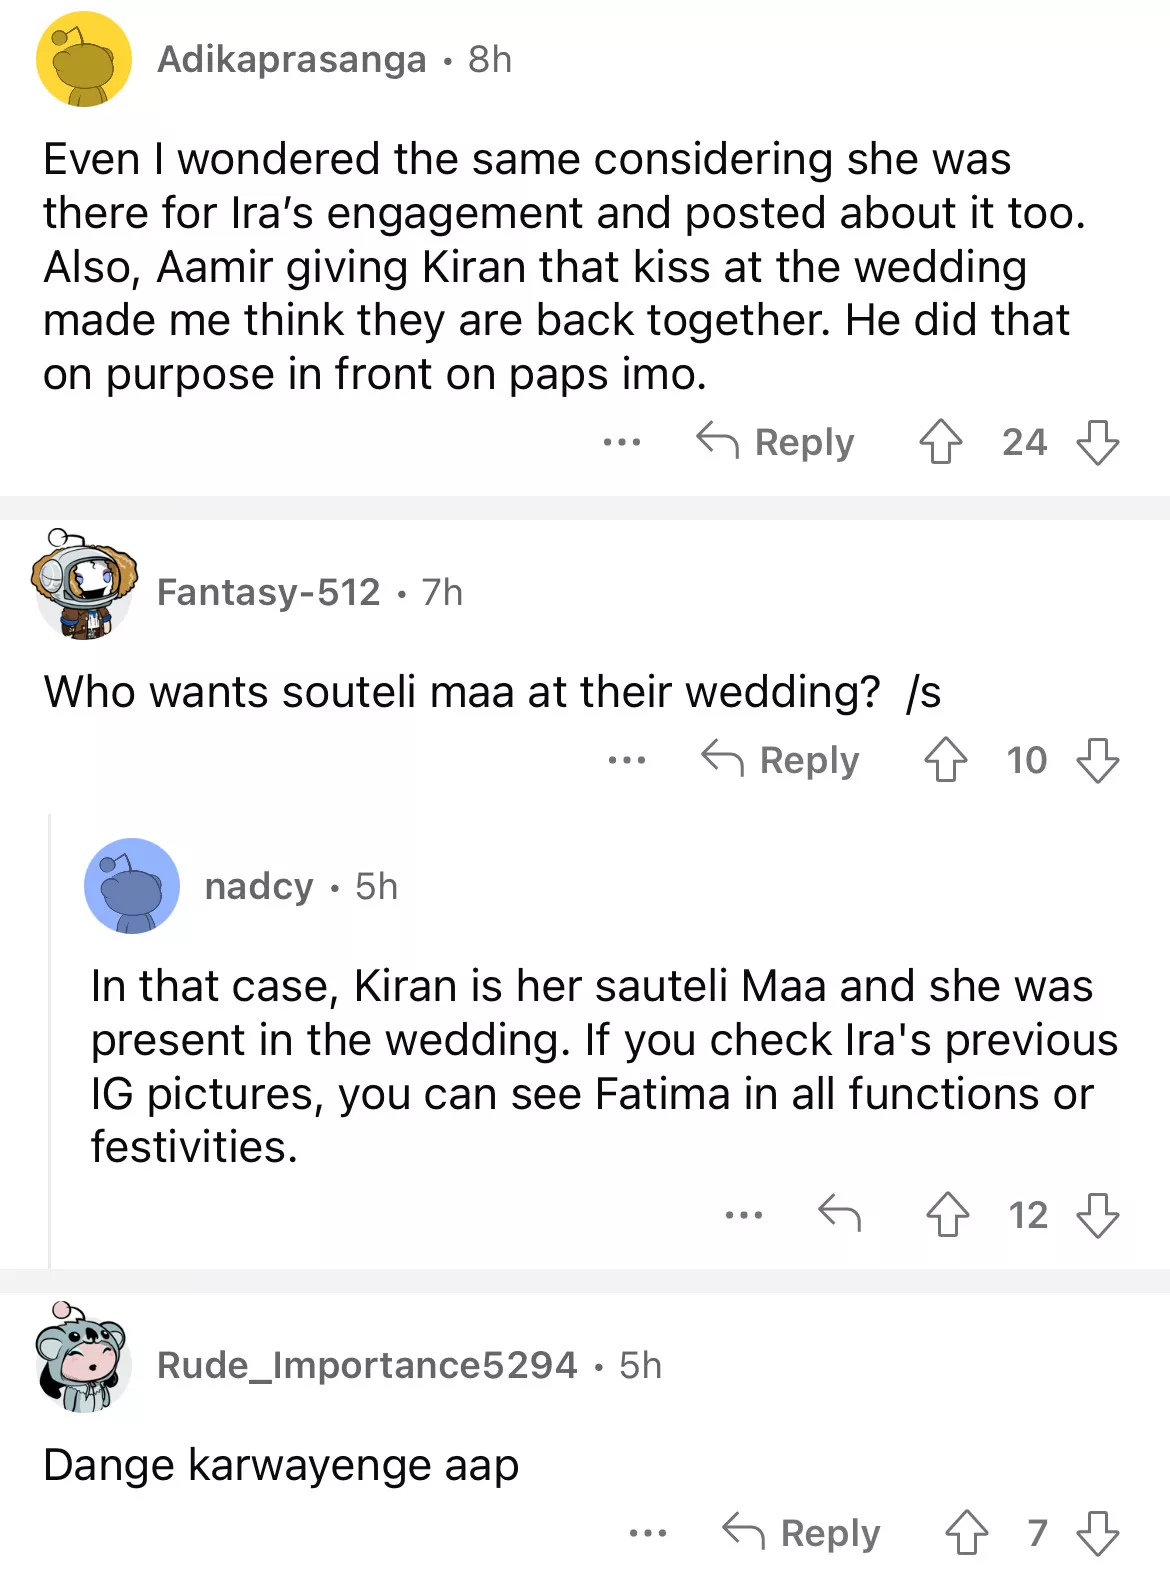Open nadcy's user profile link
The width and height of the screenshot is (1170, 1578).
(259, 887)
